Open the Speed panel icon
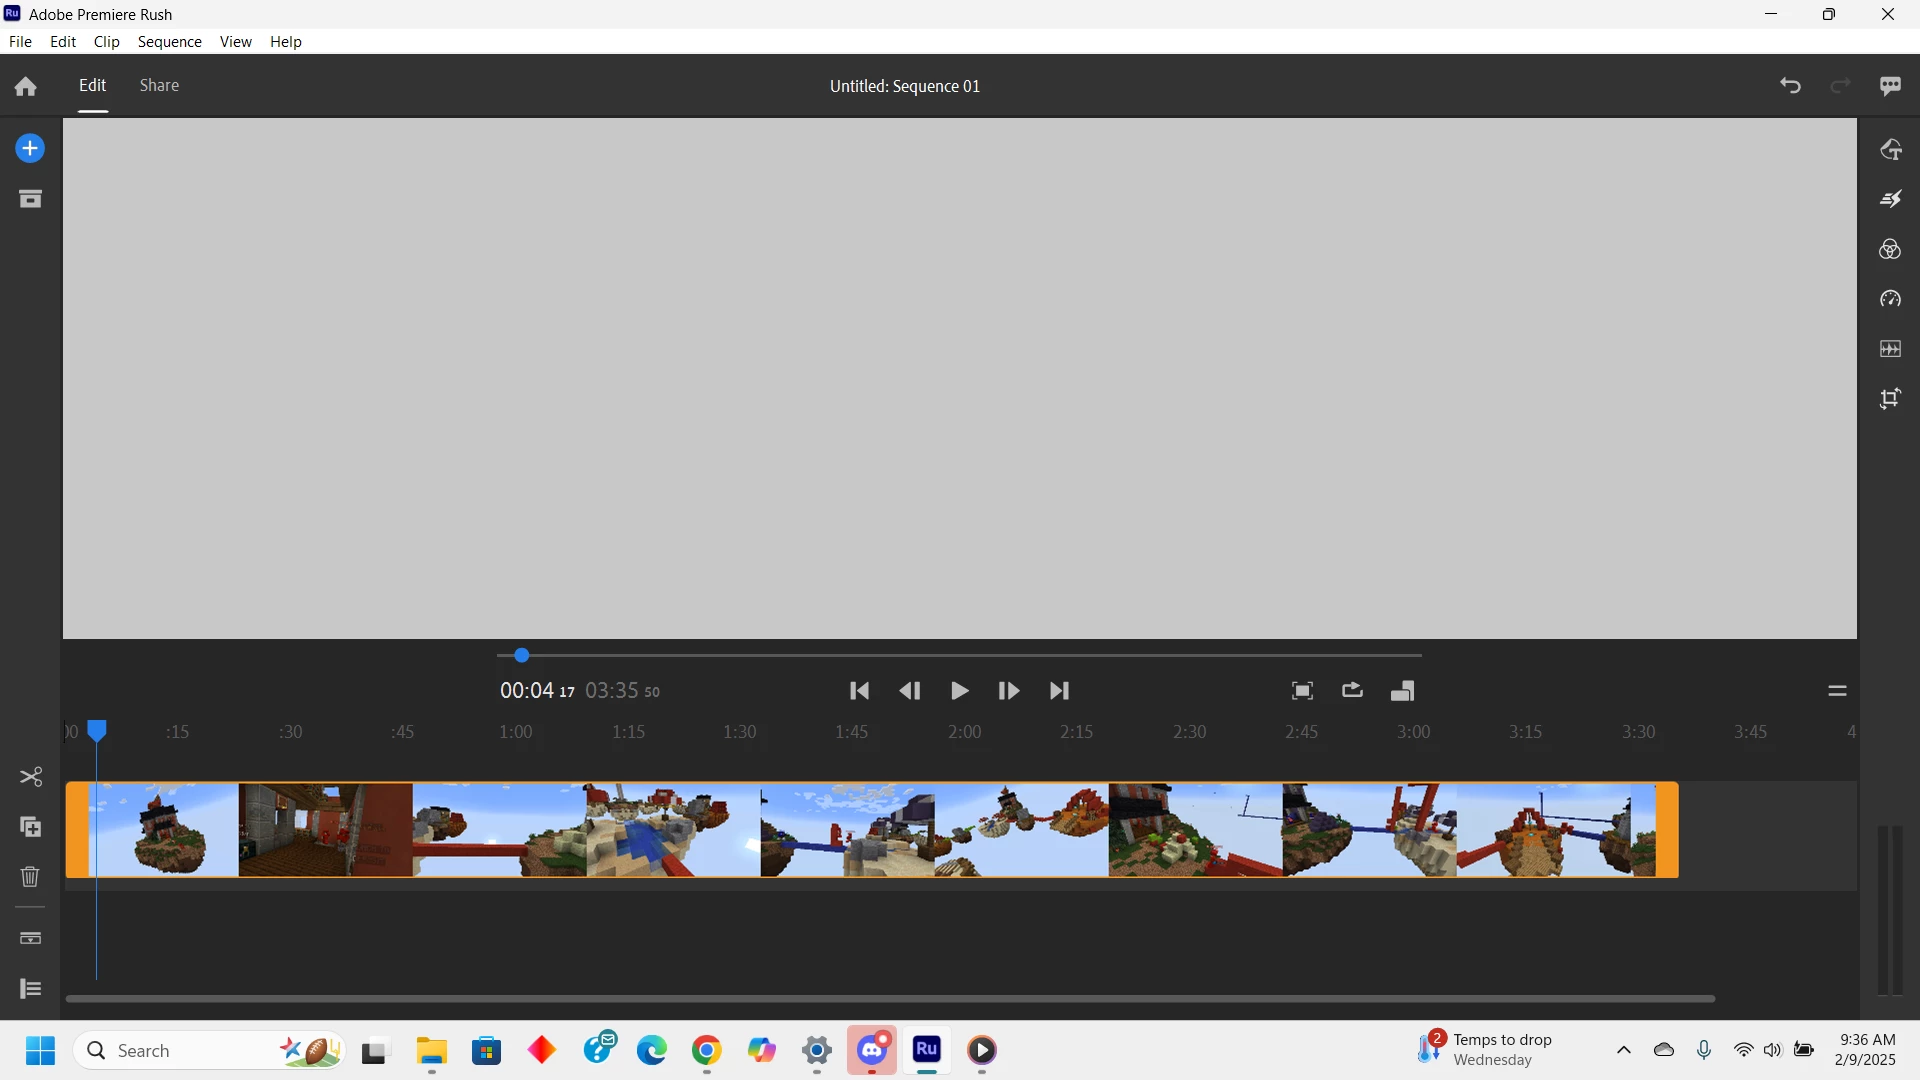The image size is (1920, 1080). click(x=1890, y=299)
